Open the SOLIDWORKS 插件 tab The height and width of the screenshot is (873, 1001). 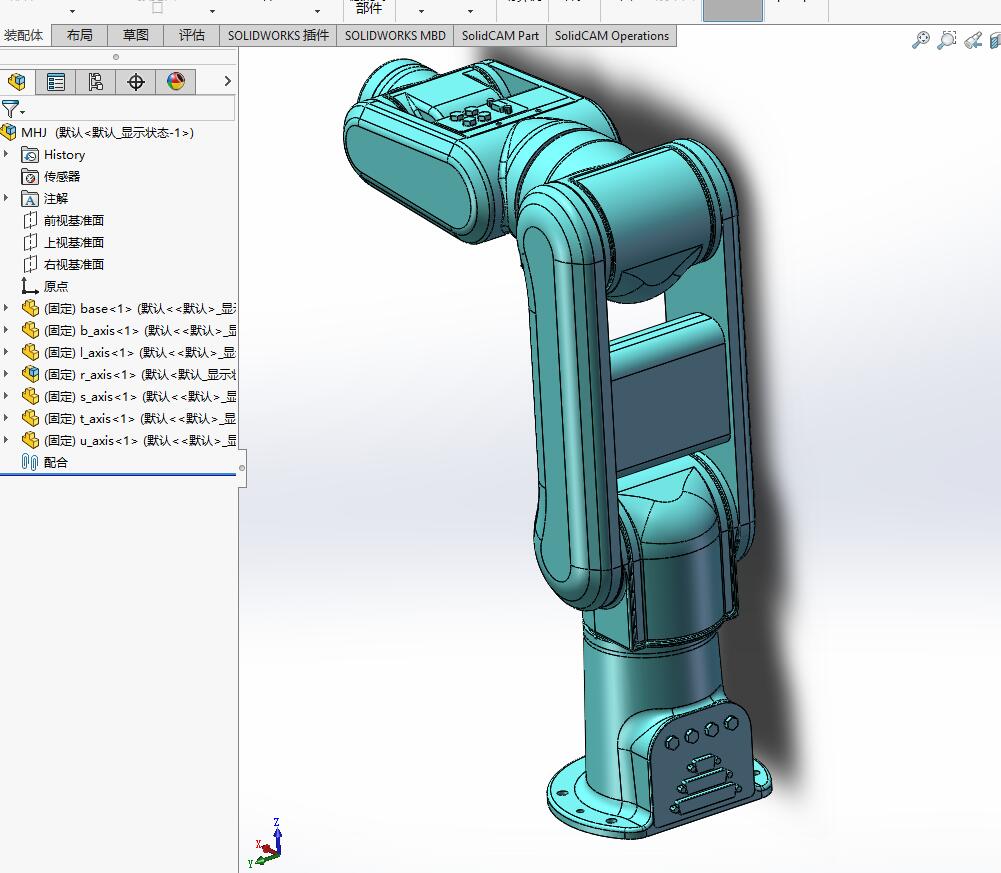click(x=278, y=36)
